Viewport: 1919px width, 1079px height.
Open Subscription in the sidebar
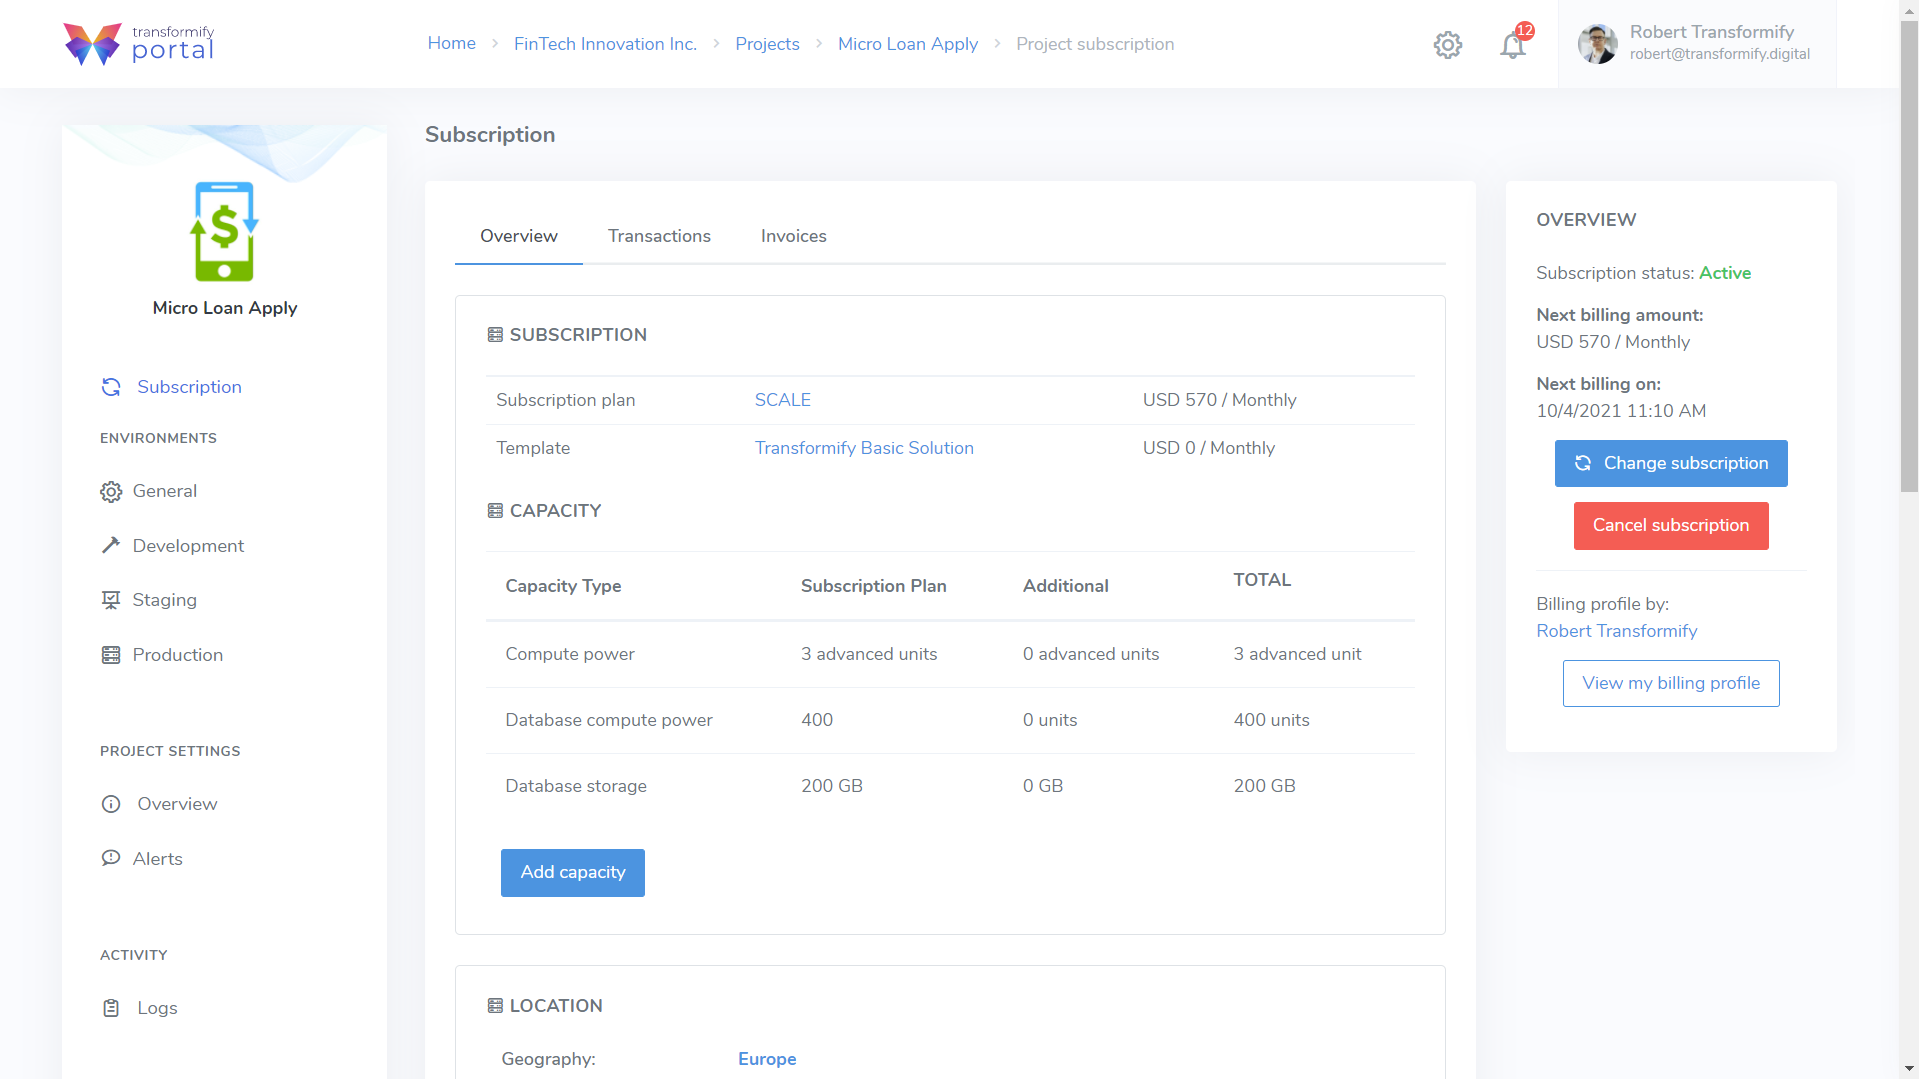pos(189,387)
